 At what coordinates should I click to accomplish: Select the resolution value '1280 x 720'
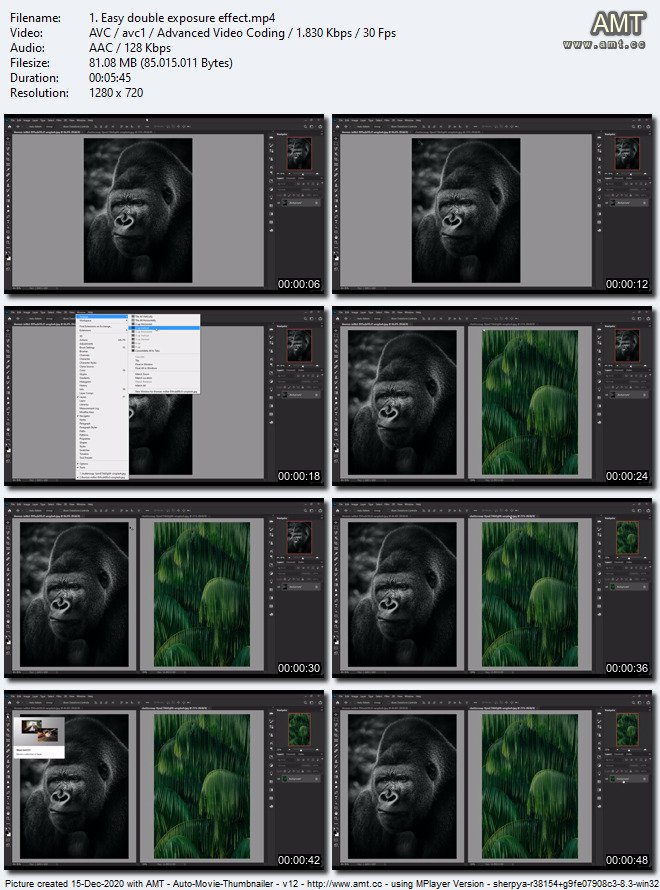[x=116, y=93]
